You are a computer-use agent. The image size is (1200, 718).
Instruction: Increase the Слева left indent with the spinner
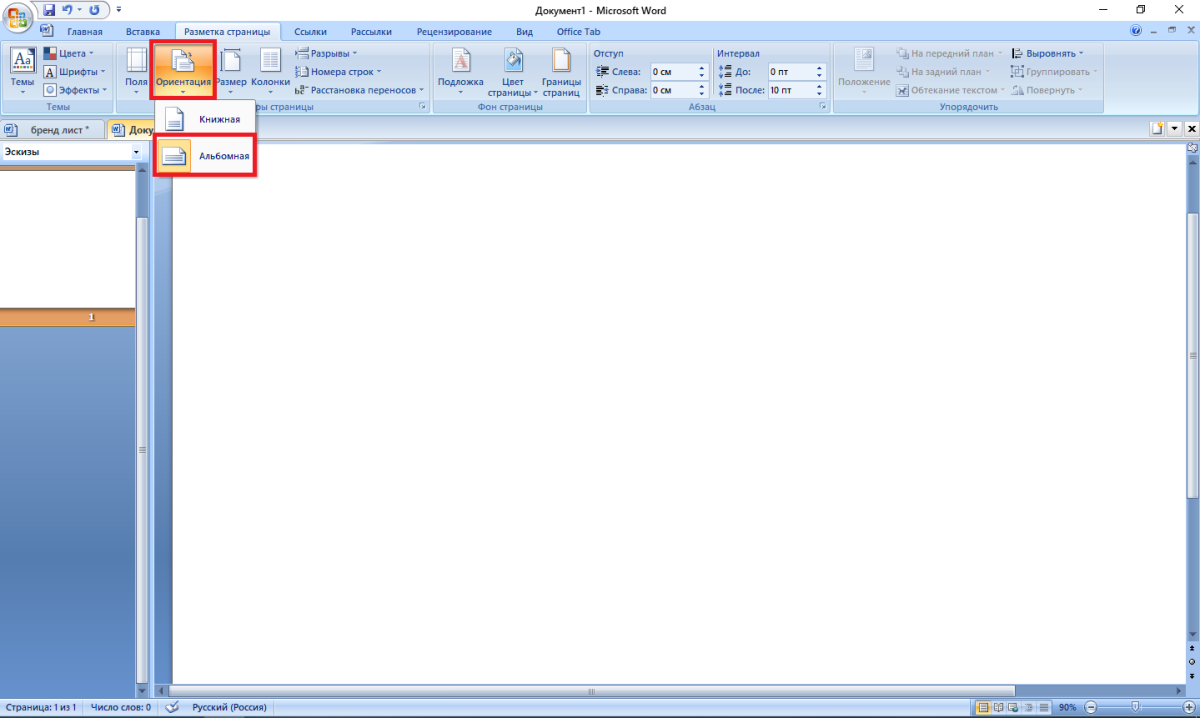702,68
